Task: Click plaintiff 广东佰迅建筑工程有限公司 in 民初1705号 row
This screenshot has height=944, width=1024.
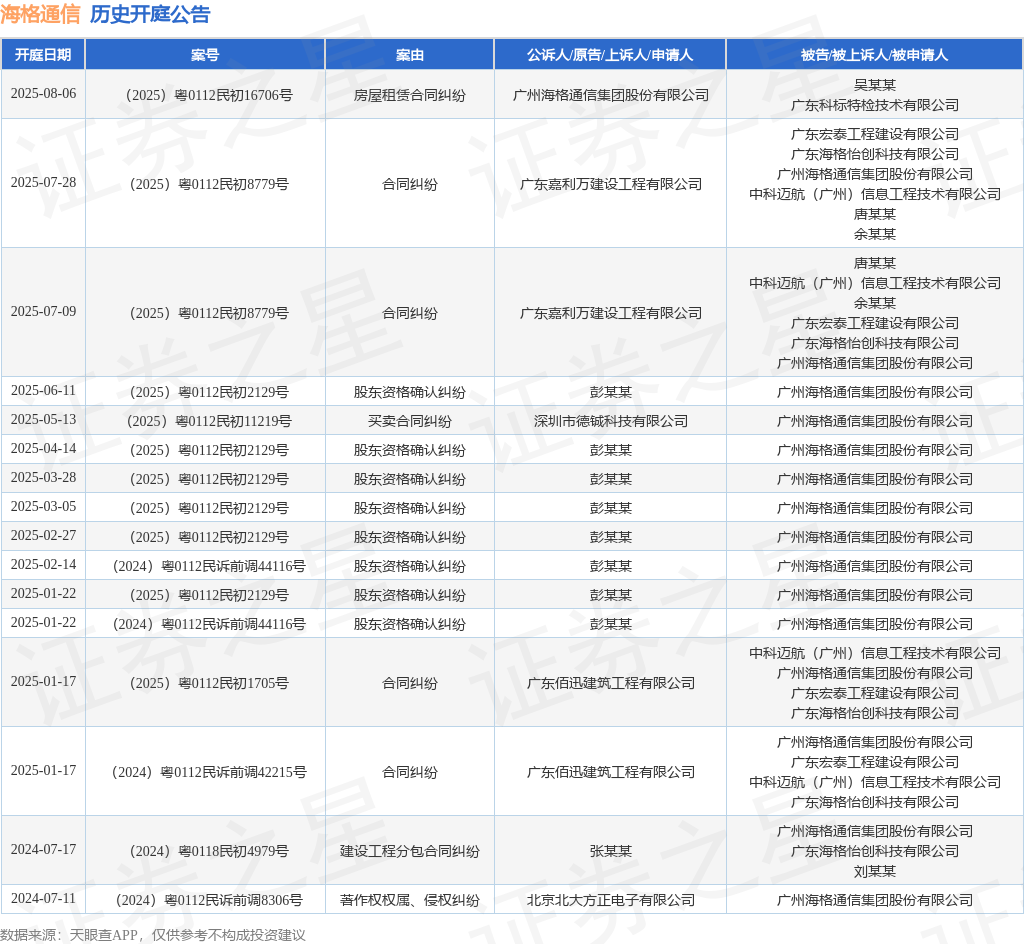Action: click(x=611, y=683)
